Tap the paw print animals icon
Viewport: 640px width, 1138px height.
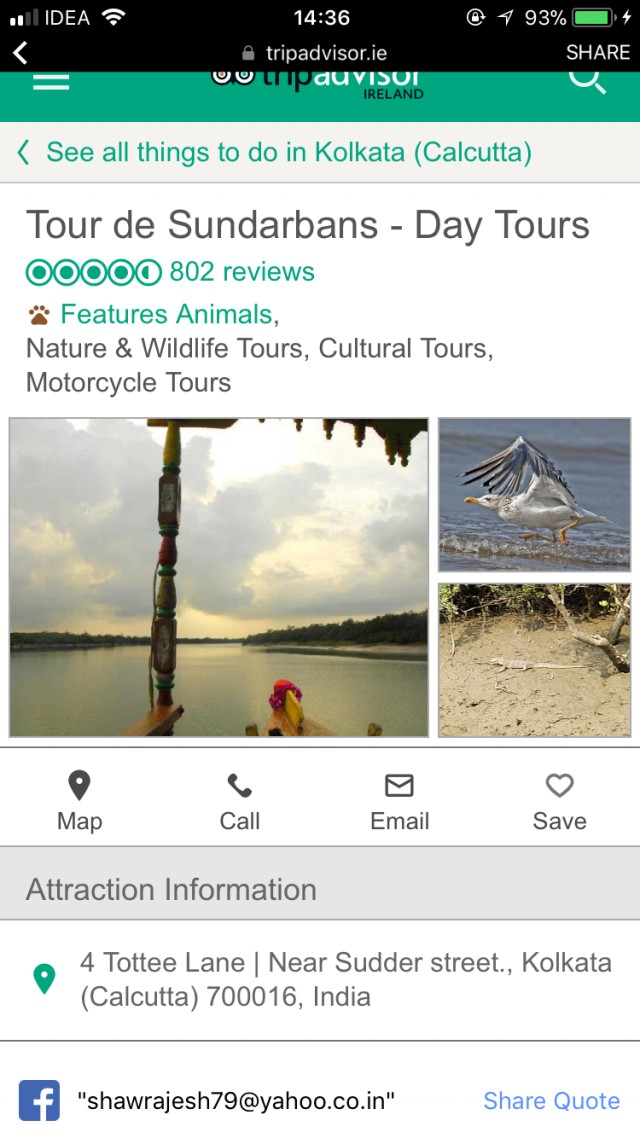38,316
